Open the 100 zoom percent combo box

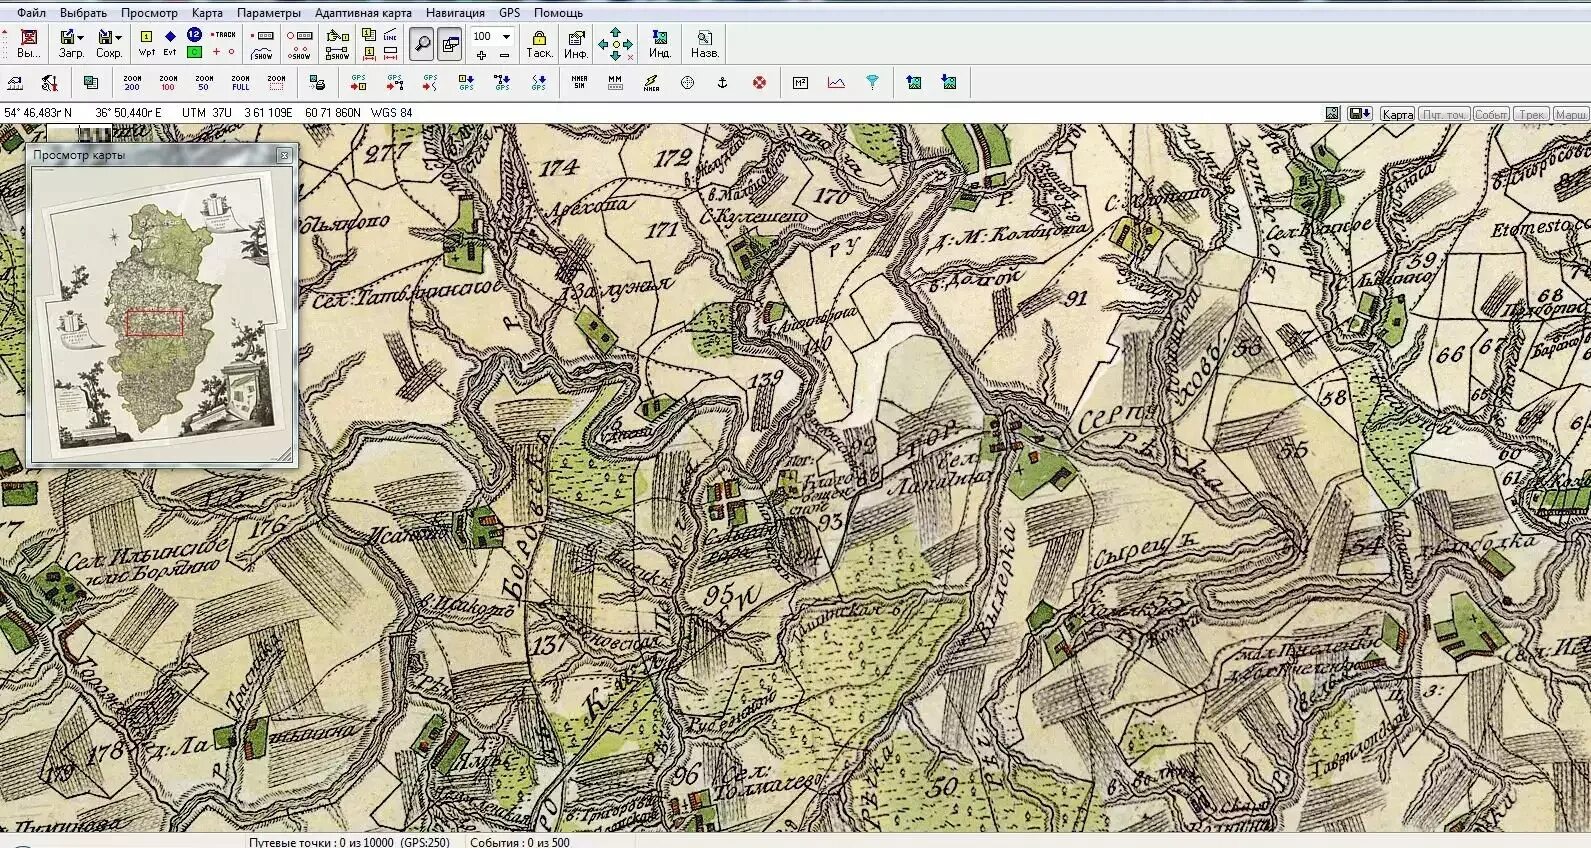tap(492, 36)
